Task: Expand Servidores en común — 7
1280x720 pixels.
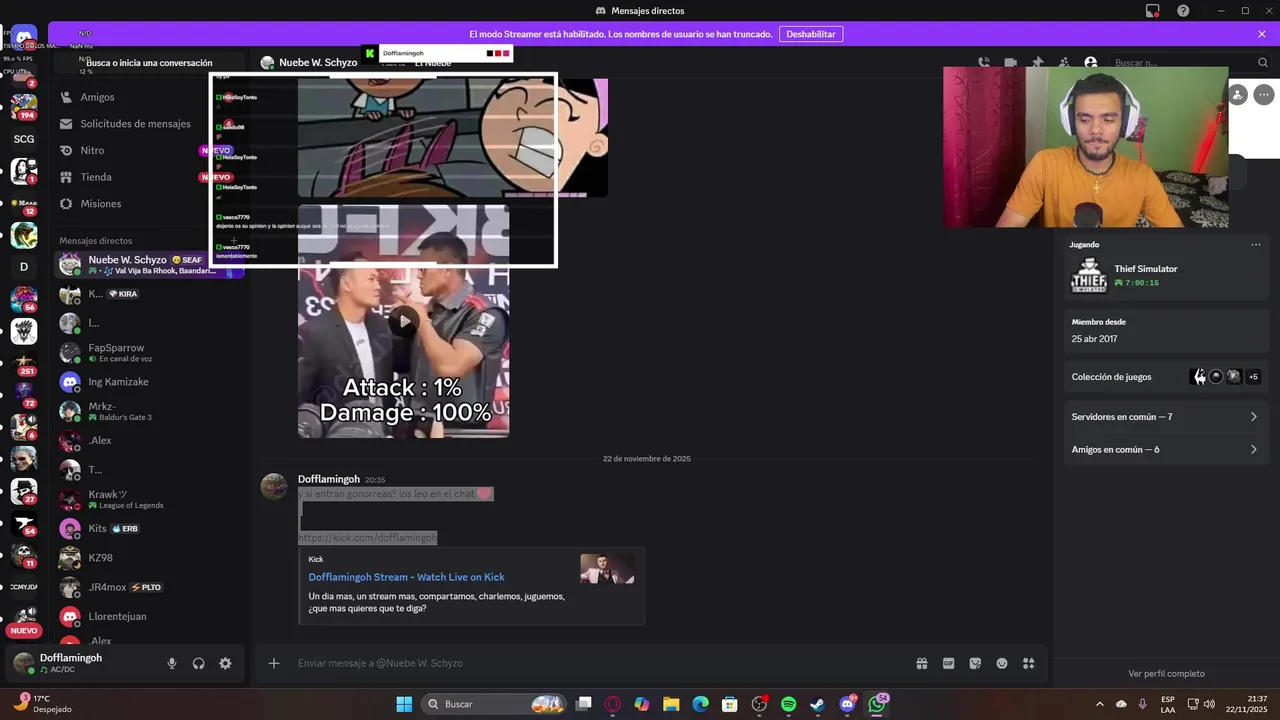Action: [1165, 417]
